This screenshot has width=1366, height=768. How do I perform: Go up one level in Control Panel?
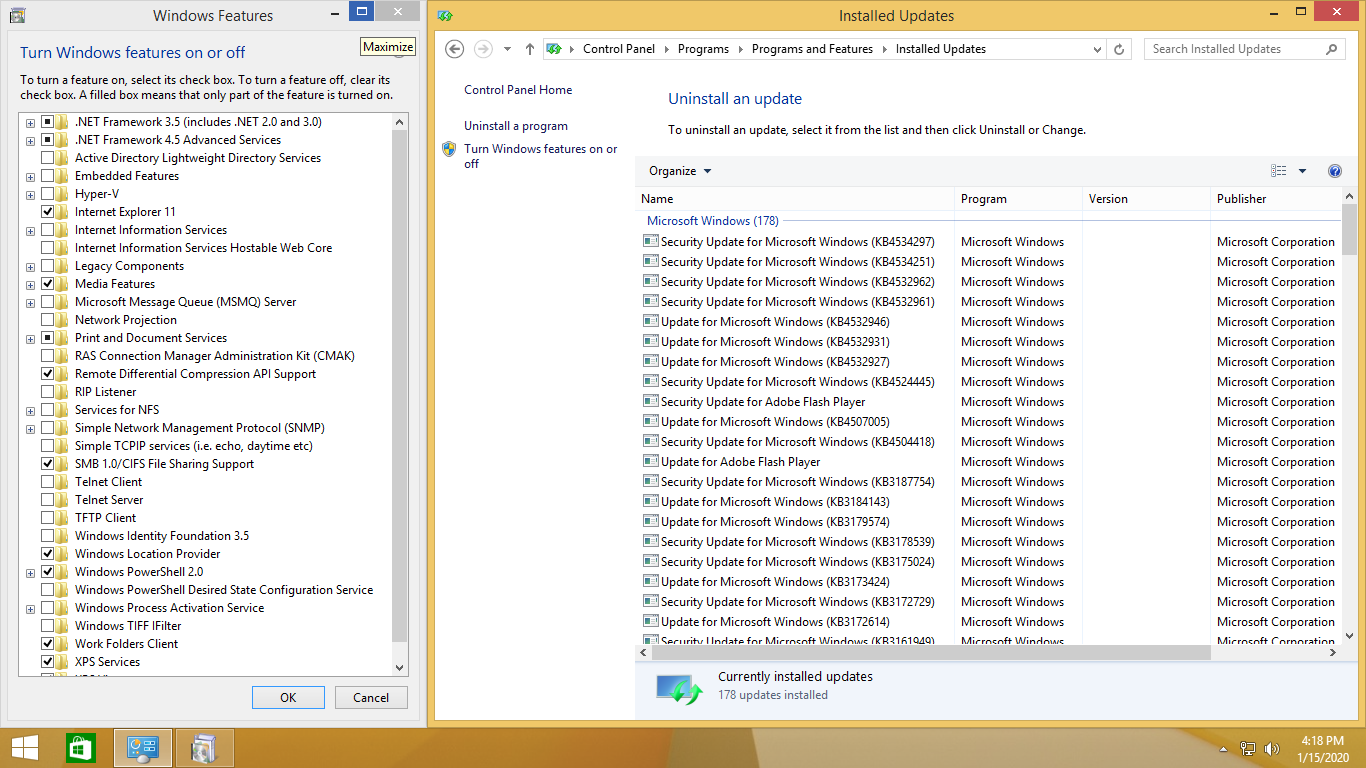tap(530, 49)
